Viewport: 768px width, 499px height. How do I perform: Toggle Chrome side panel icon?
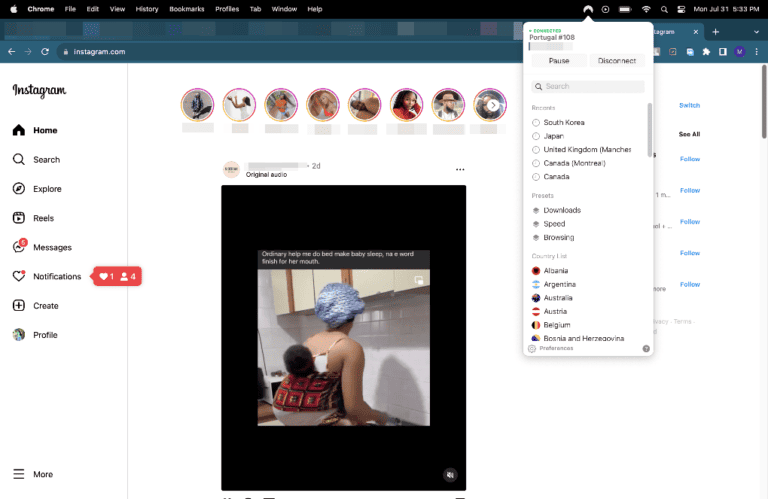click(722, 51)
